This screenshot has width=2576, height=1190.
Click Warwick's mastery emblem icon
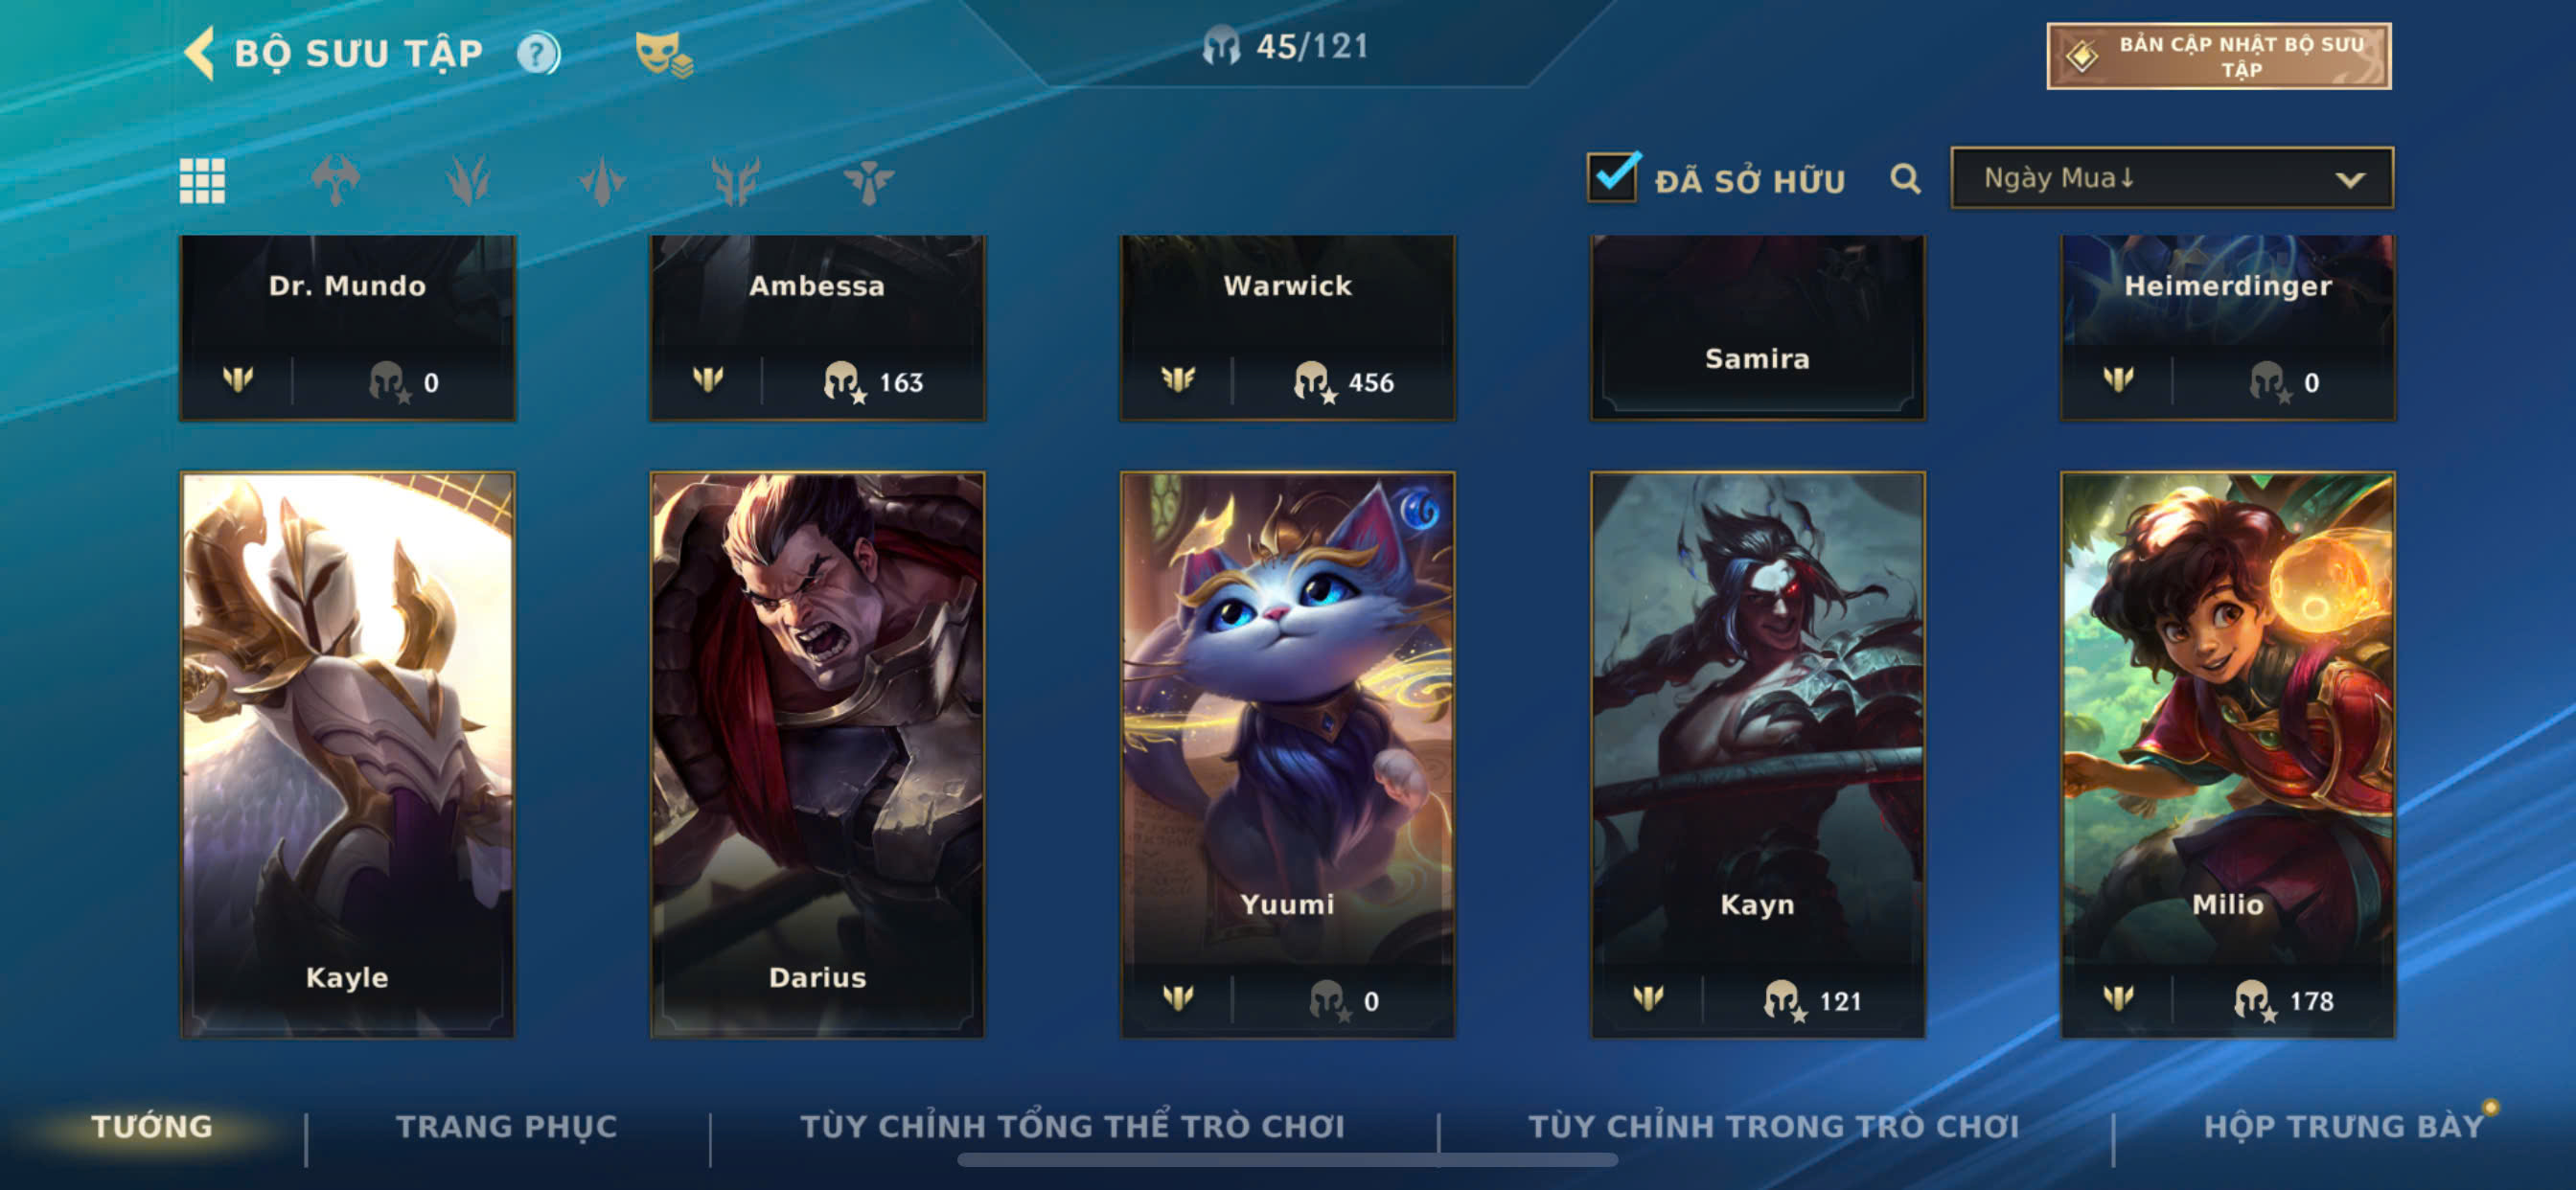pos(1177,379)
